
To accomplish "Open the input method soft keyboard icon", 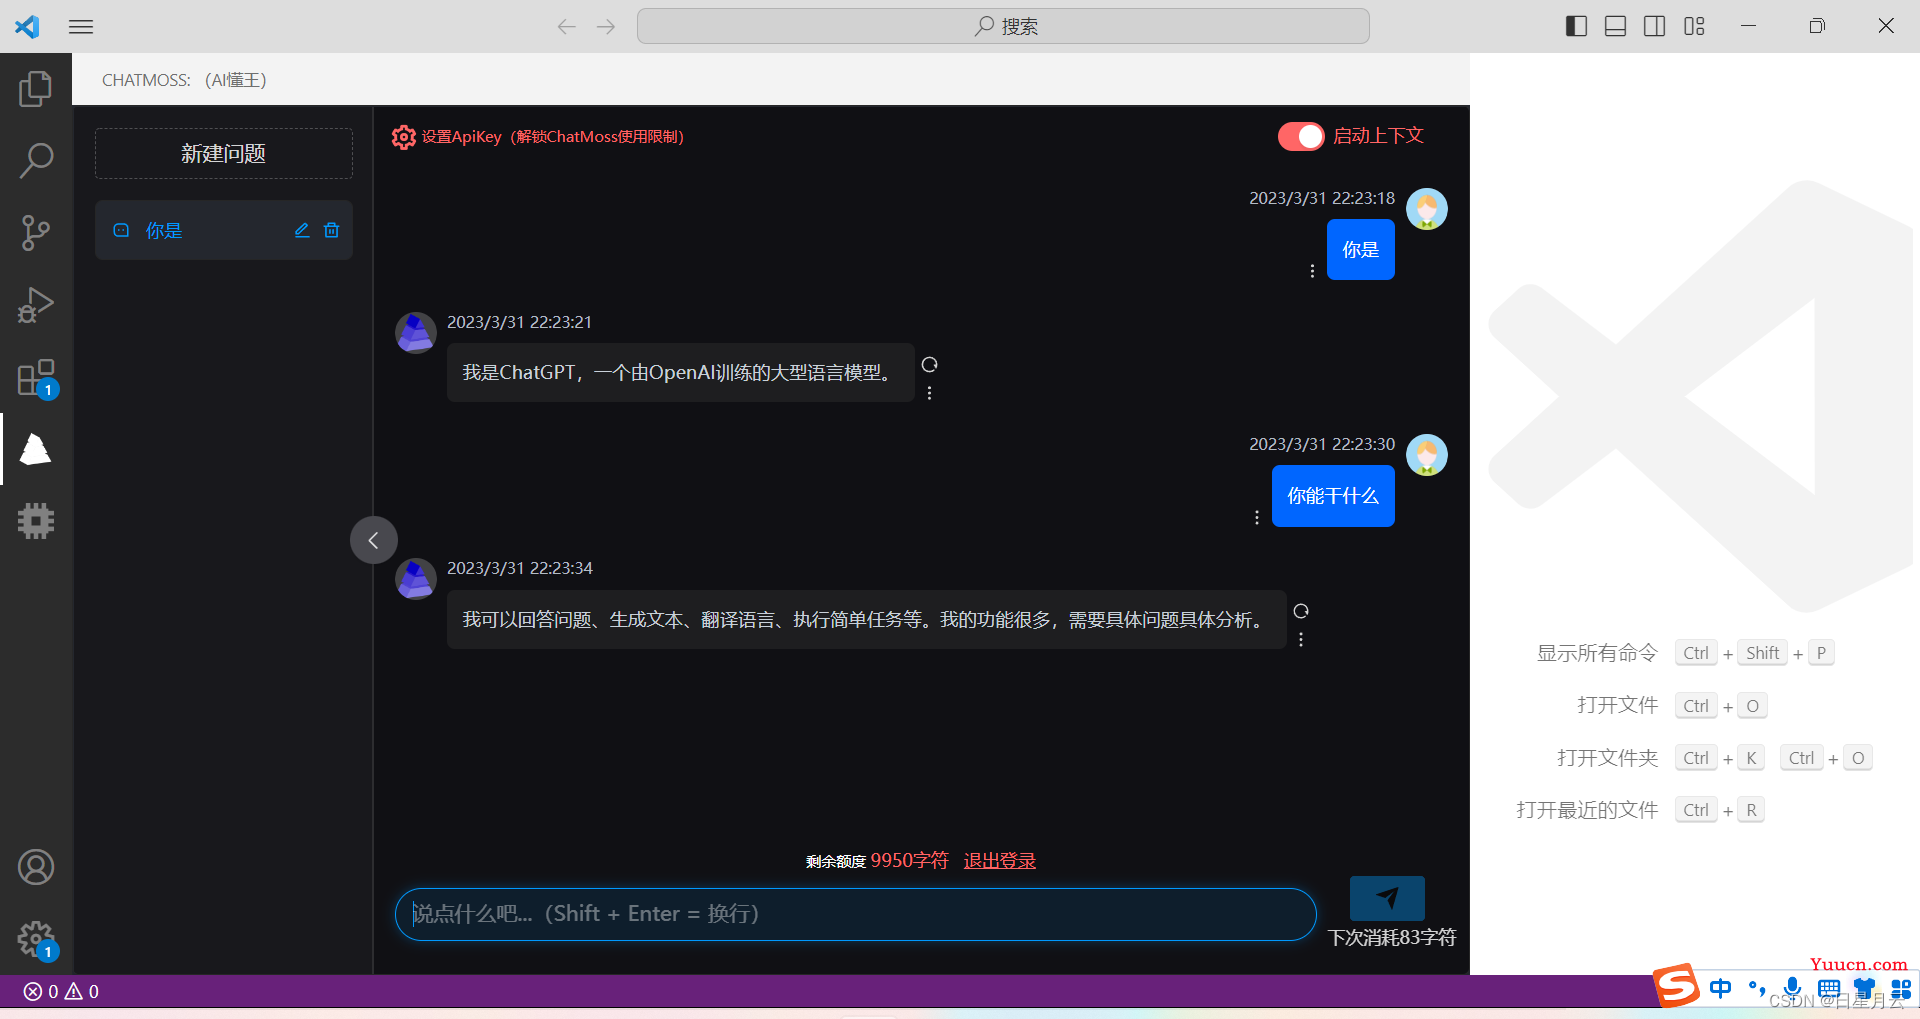I will pyautogui.click(x=1829, y=988).
